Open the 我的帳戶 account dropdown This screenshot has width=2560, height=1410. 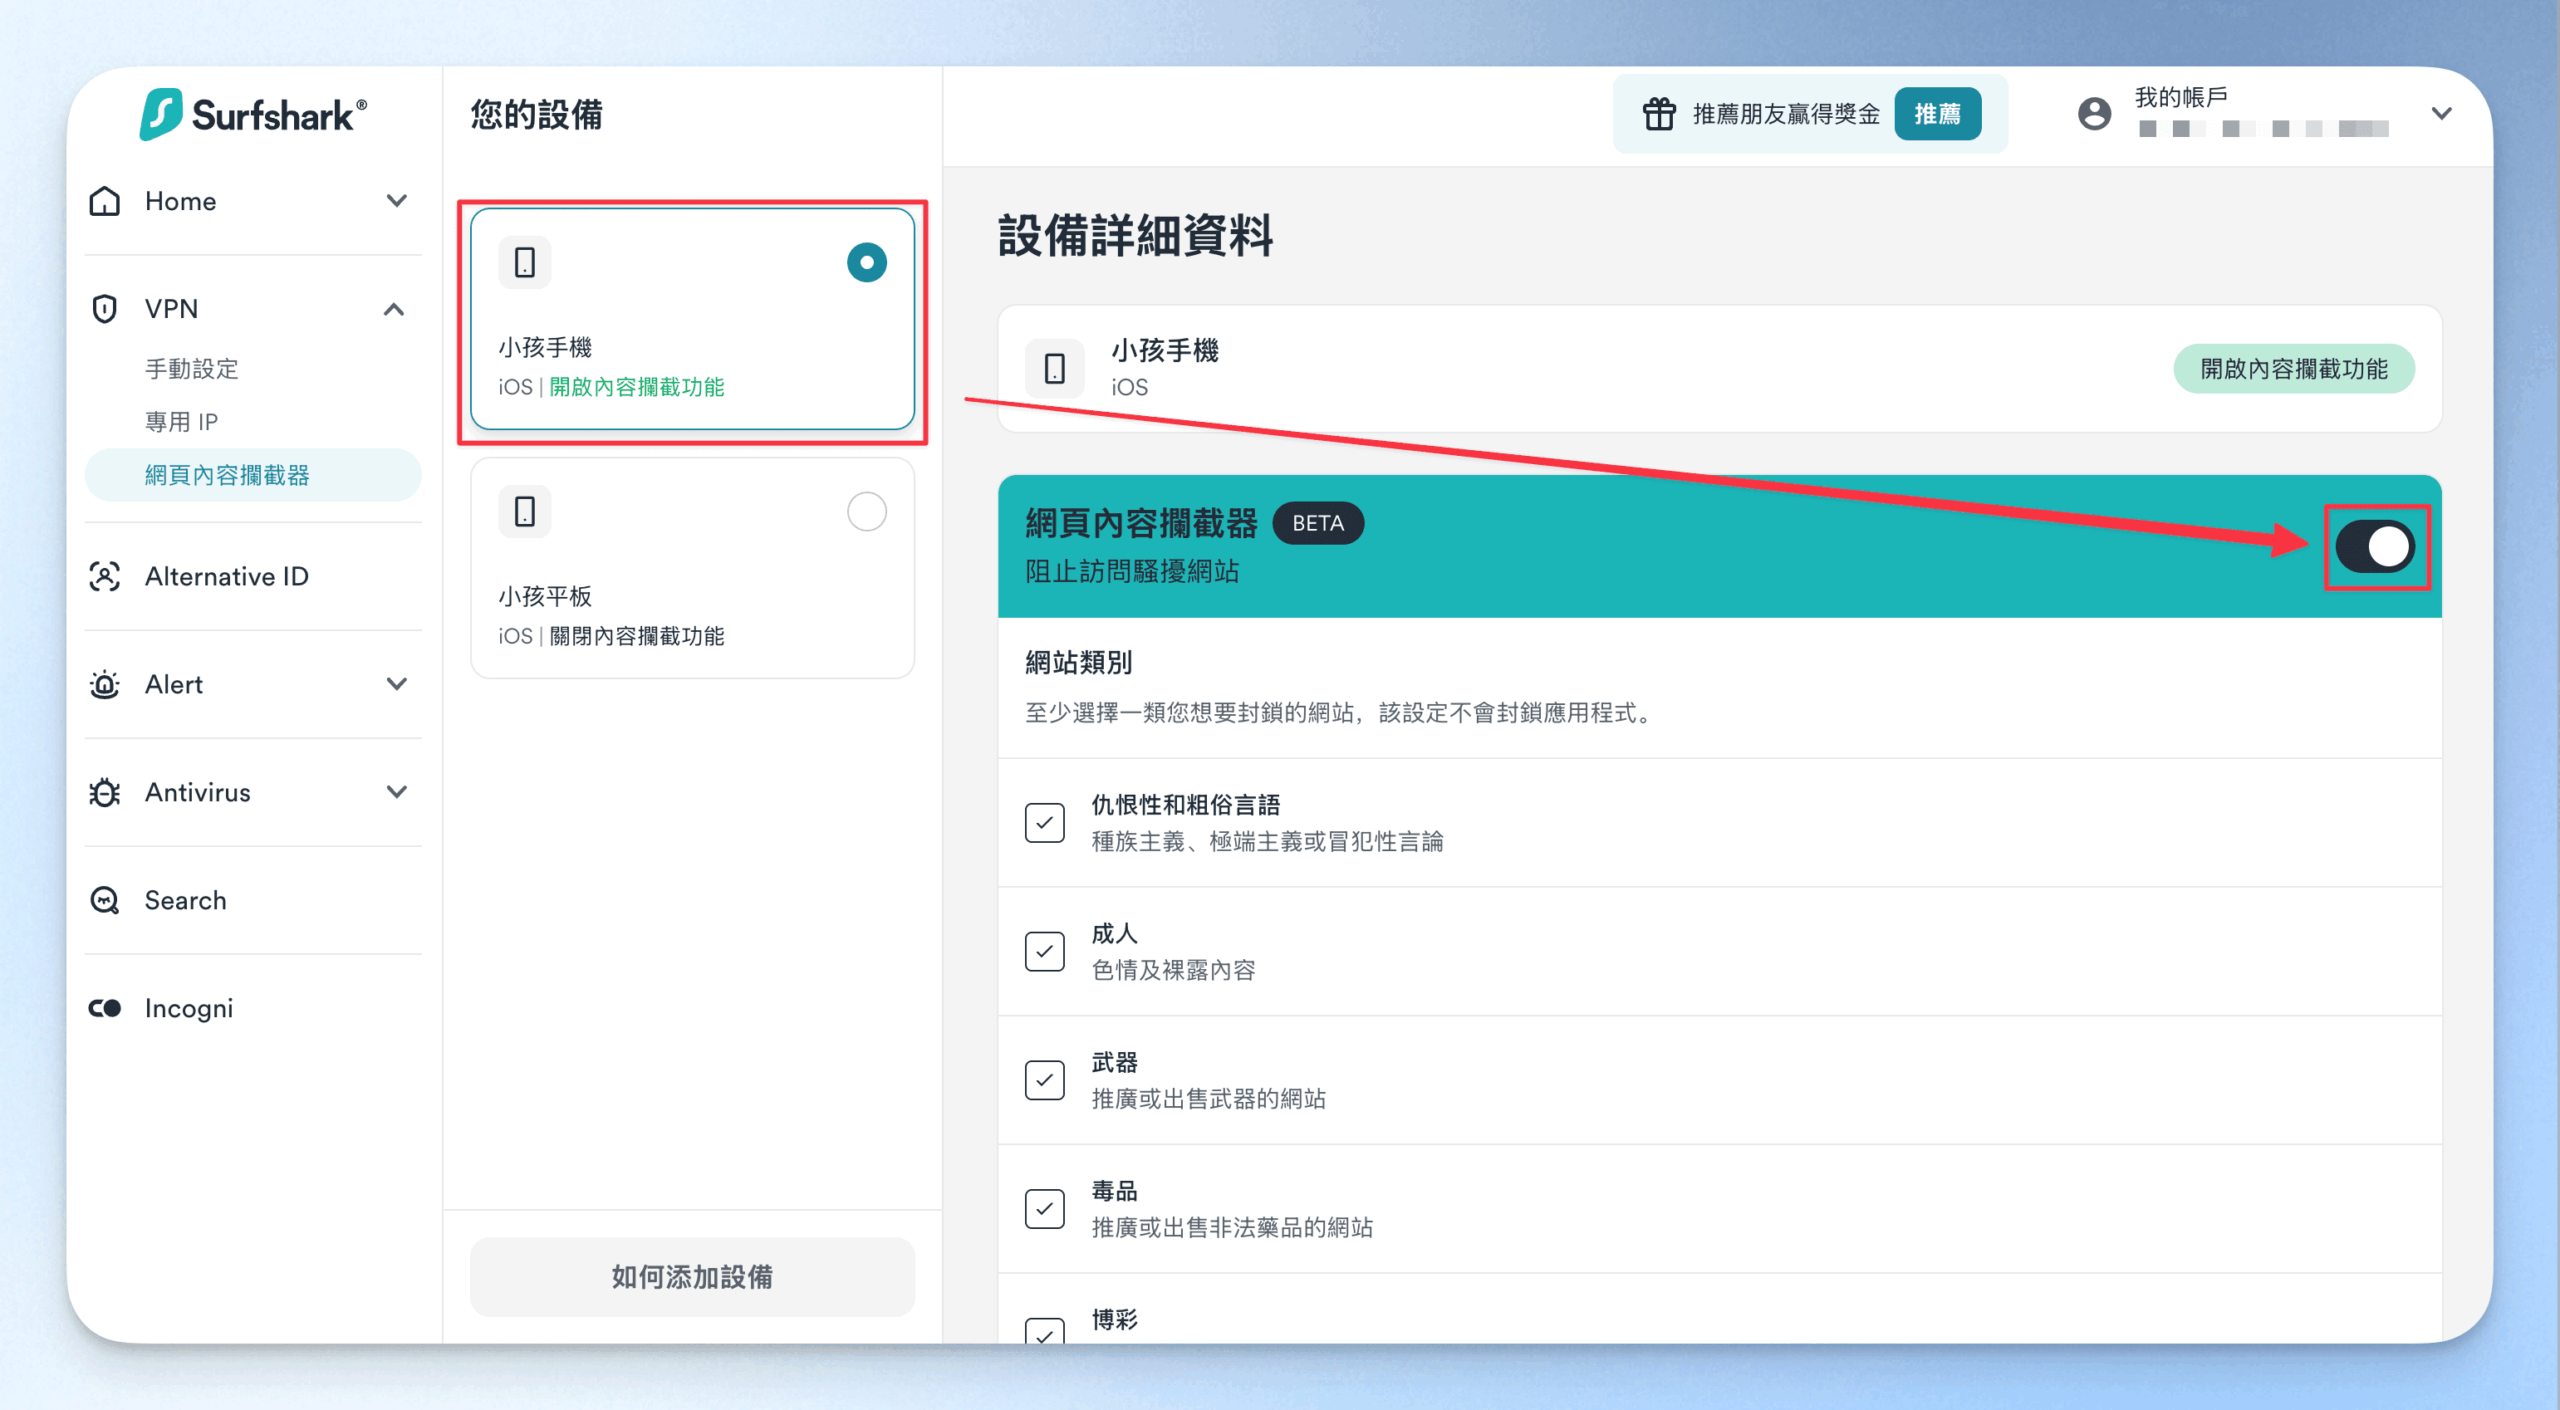[2441, 114]
